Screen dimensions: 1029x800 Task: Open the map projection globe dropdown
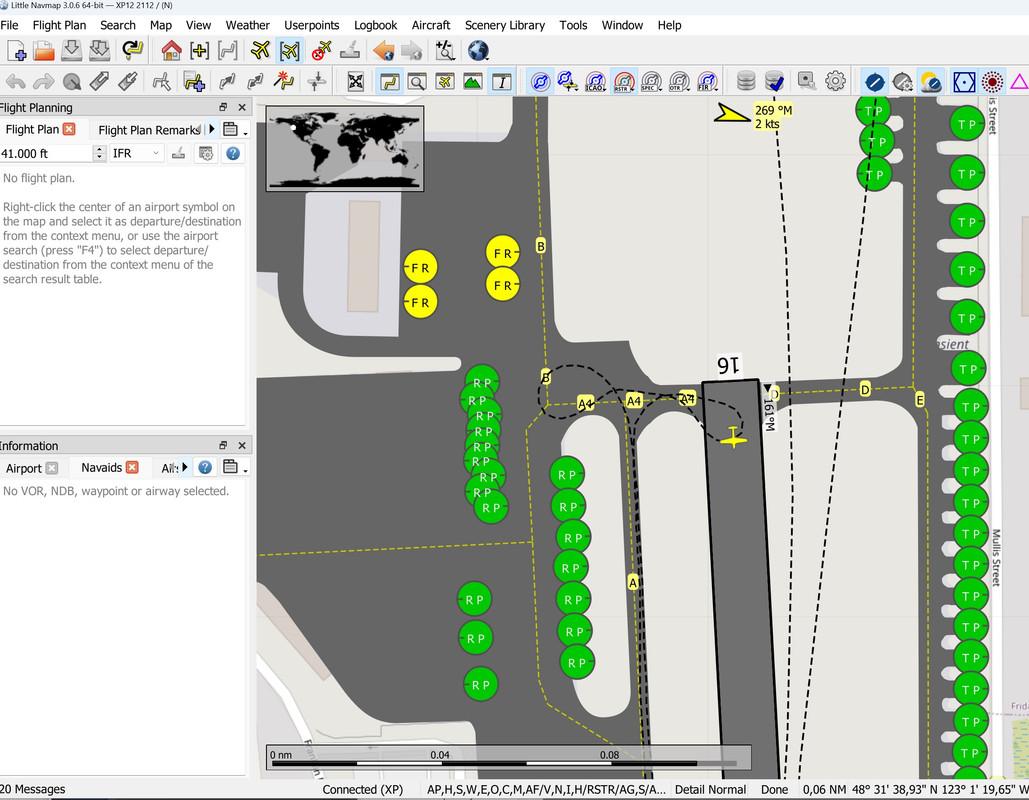pyautogui.click(x=478, y=51)
